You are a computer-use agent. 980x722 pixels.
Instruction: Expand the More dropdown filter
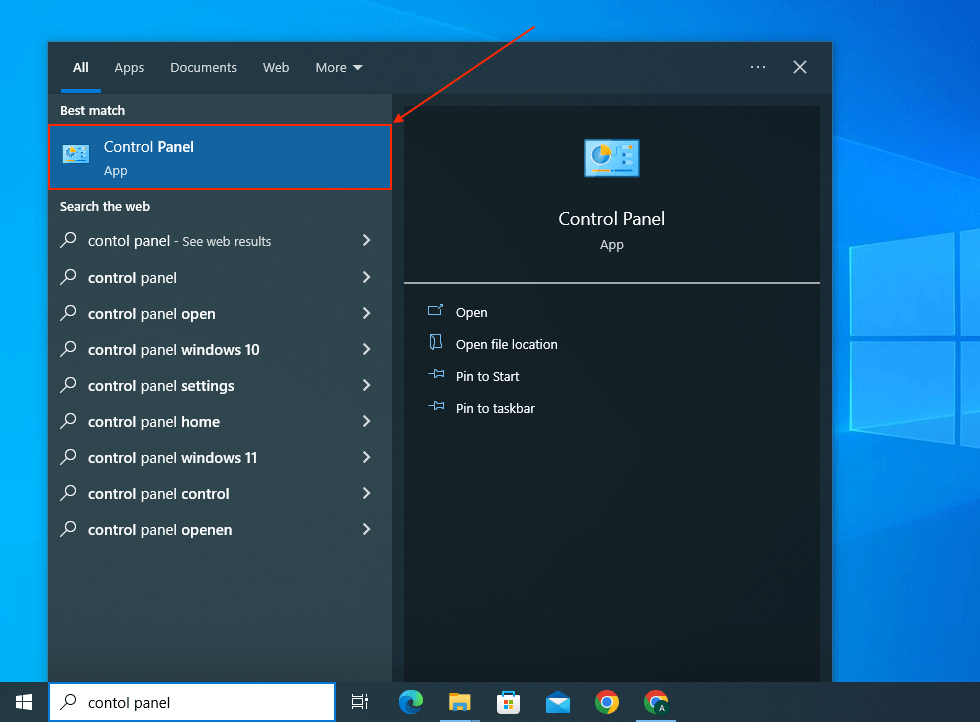pos(339,68)
